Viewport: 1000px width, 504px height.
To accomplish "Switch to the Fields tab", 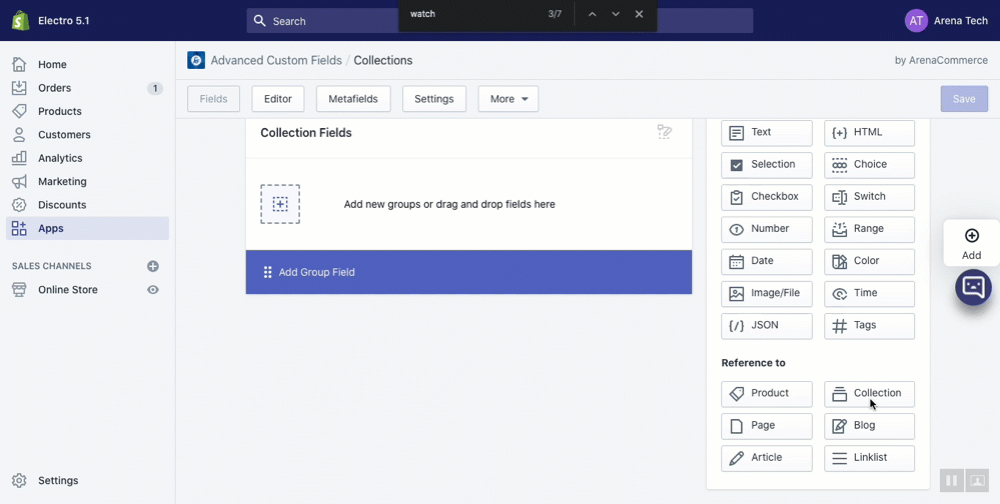I will pos(214,99).
